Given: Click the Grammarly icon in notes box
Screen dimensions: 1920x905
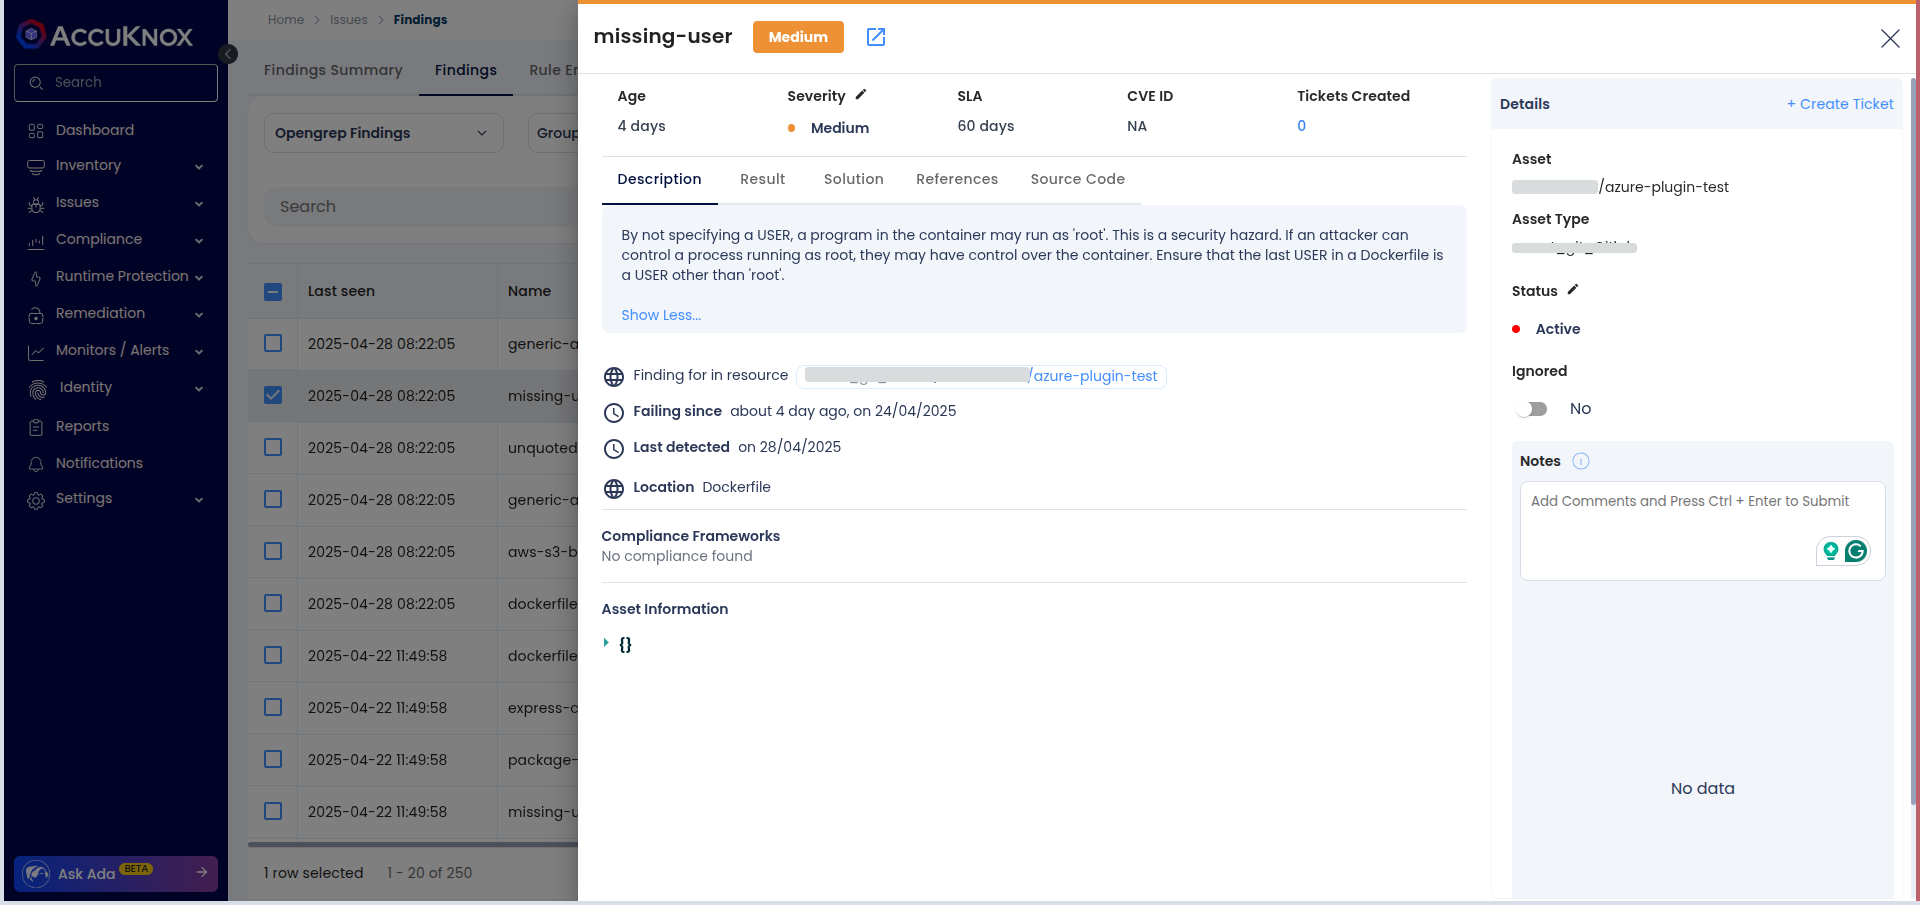Looking at the screenshot, I should pyautogui.click(x=1856, y=551).
